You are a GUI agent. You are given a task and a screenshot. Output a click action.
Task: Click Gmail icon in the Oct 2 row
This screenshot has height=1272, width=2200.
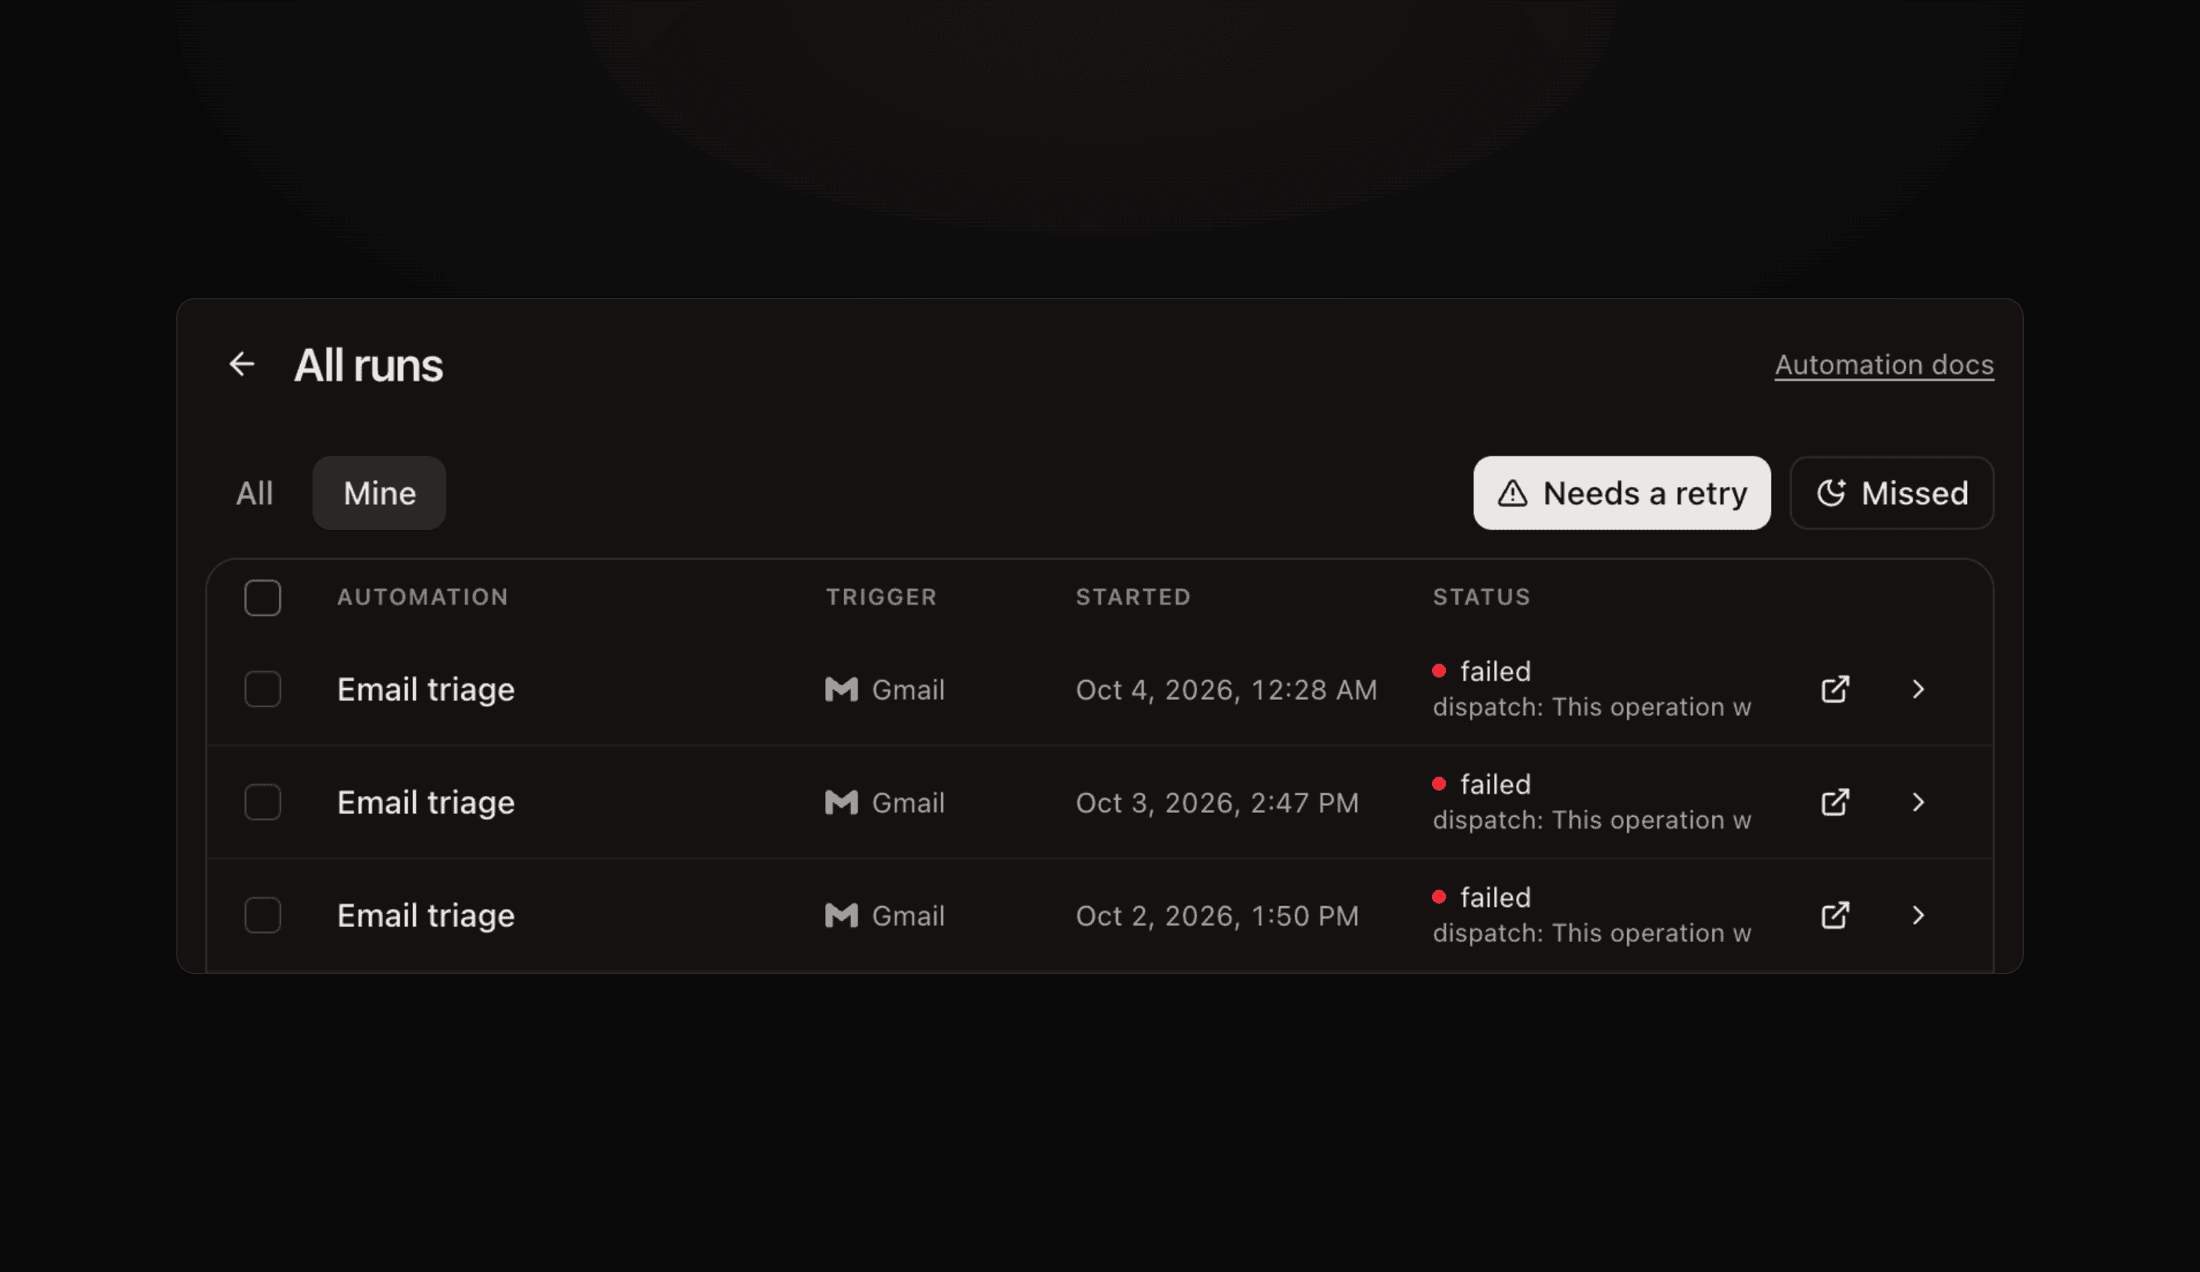click(841, 915)
